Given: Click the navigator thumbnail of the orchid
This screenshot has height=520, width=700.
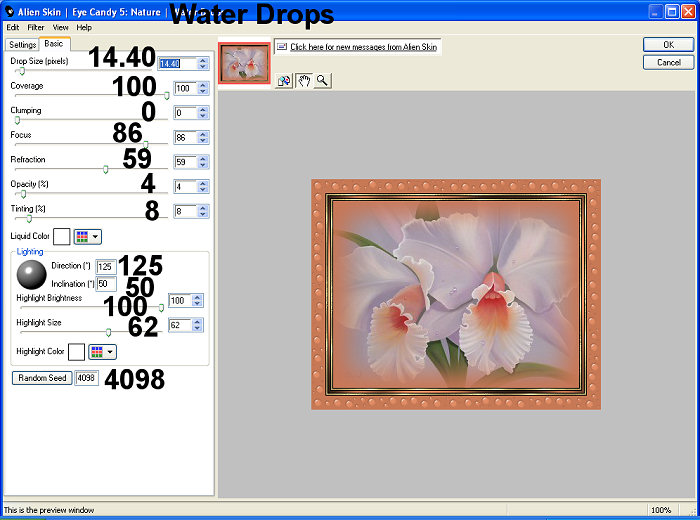Looking at the screenshot, I should point(244,63).
